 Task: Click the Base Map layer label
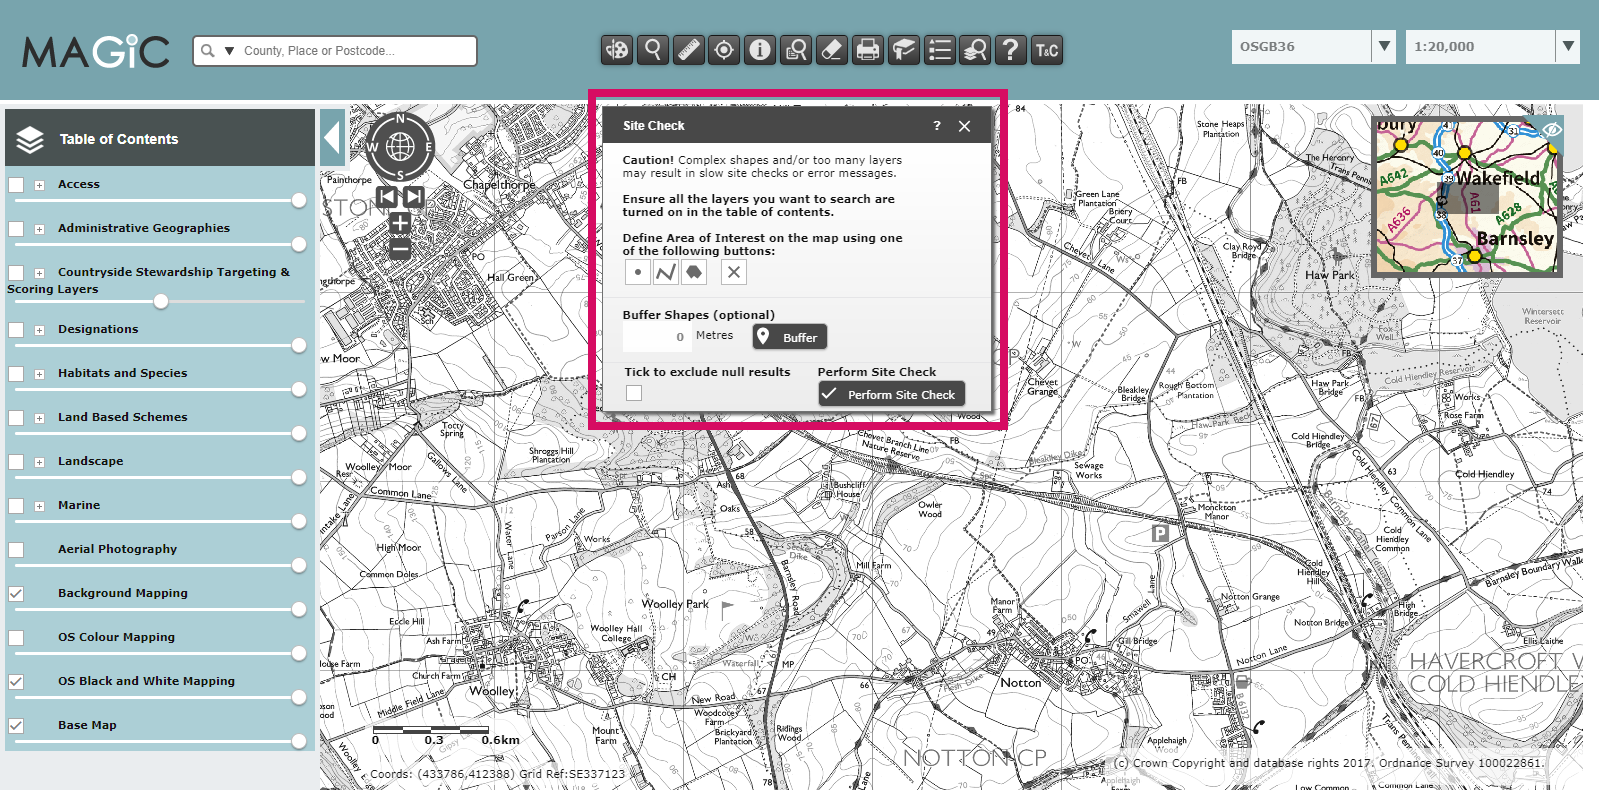coord(87,725)
